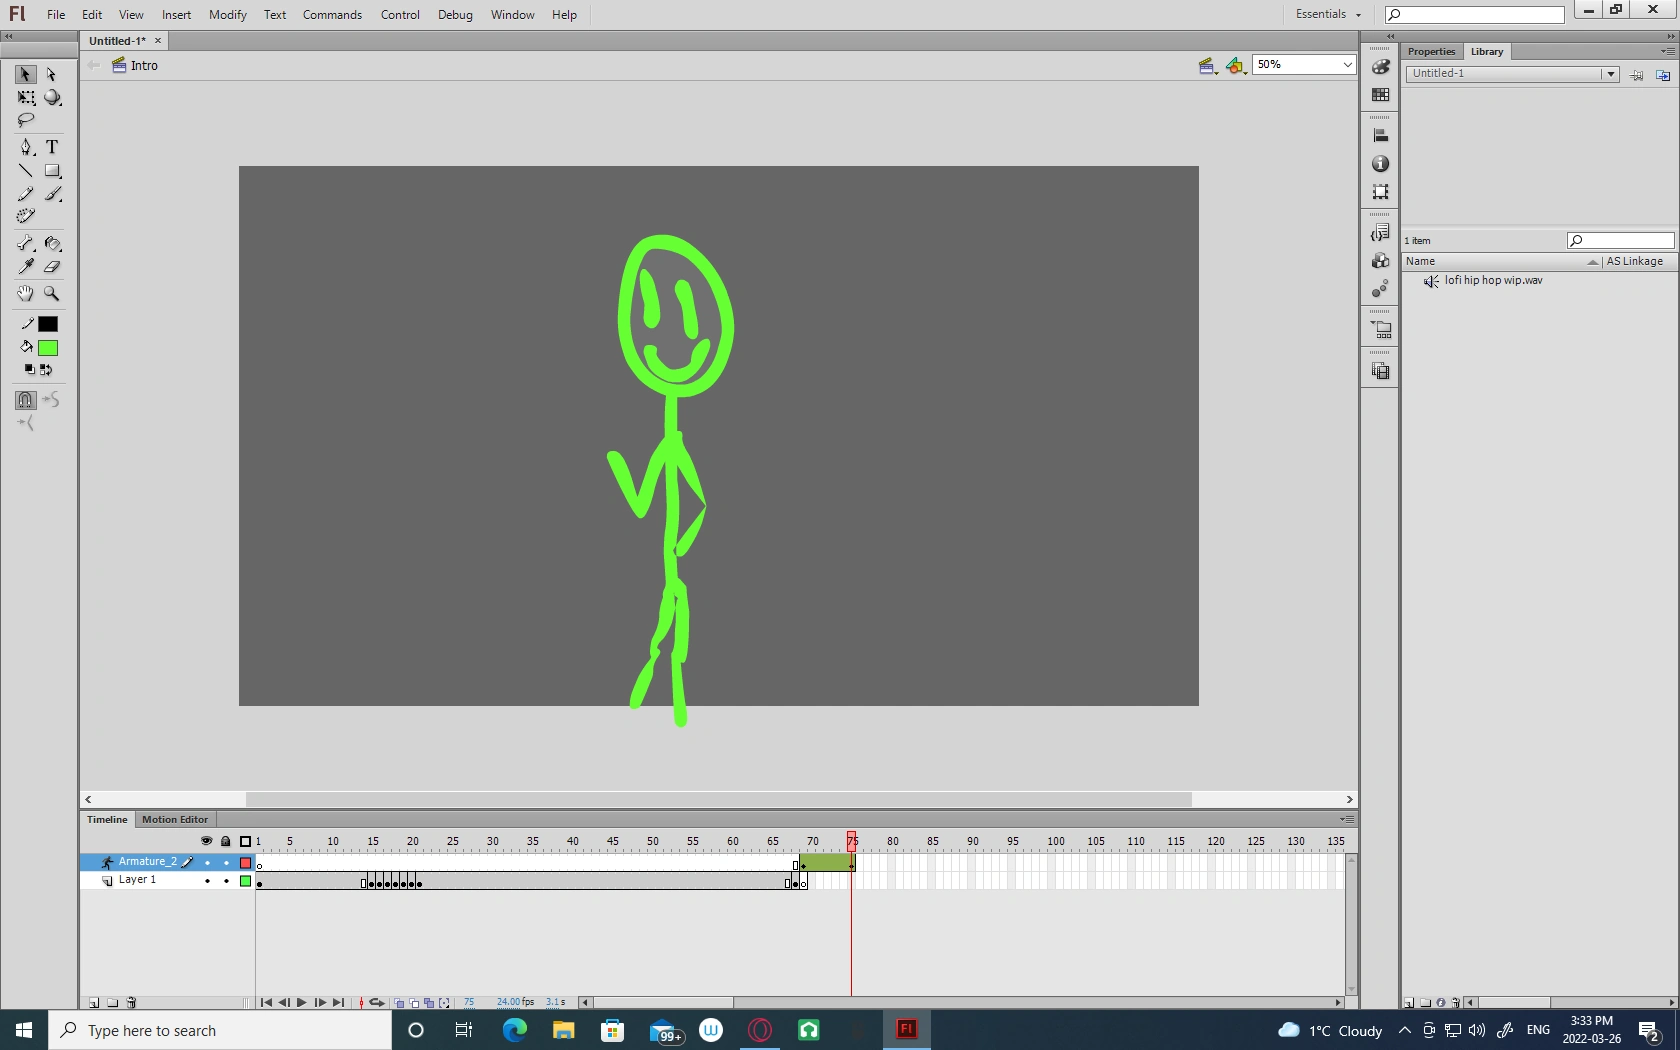The width and height of the screenshot is (1680, 1050).
Task: Activate the Lasso tool
Action: click(25, 120)
